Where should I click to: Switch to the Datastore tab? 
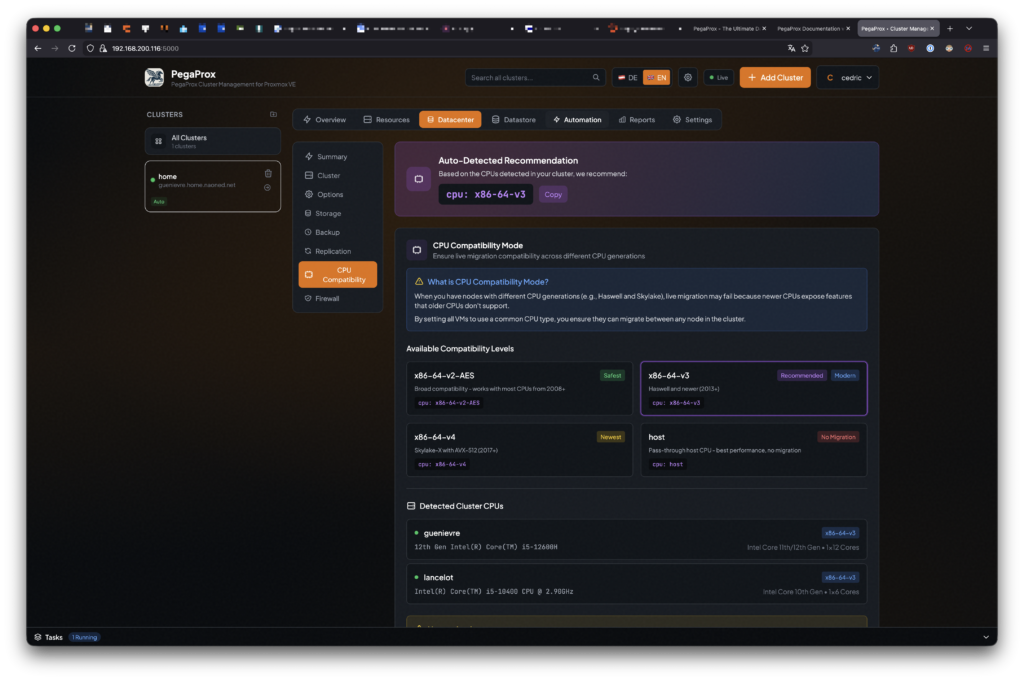coord(514,120)
